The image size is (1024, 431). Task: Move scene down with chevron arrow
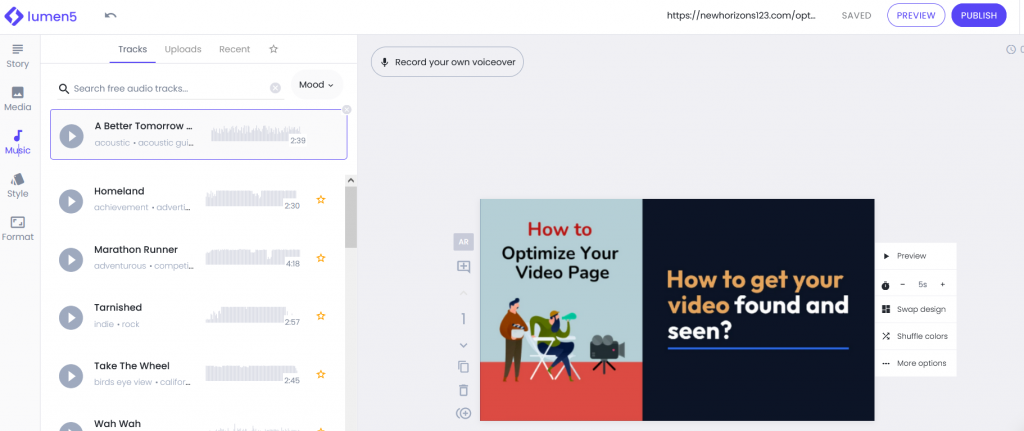click(x=464, y=345)
